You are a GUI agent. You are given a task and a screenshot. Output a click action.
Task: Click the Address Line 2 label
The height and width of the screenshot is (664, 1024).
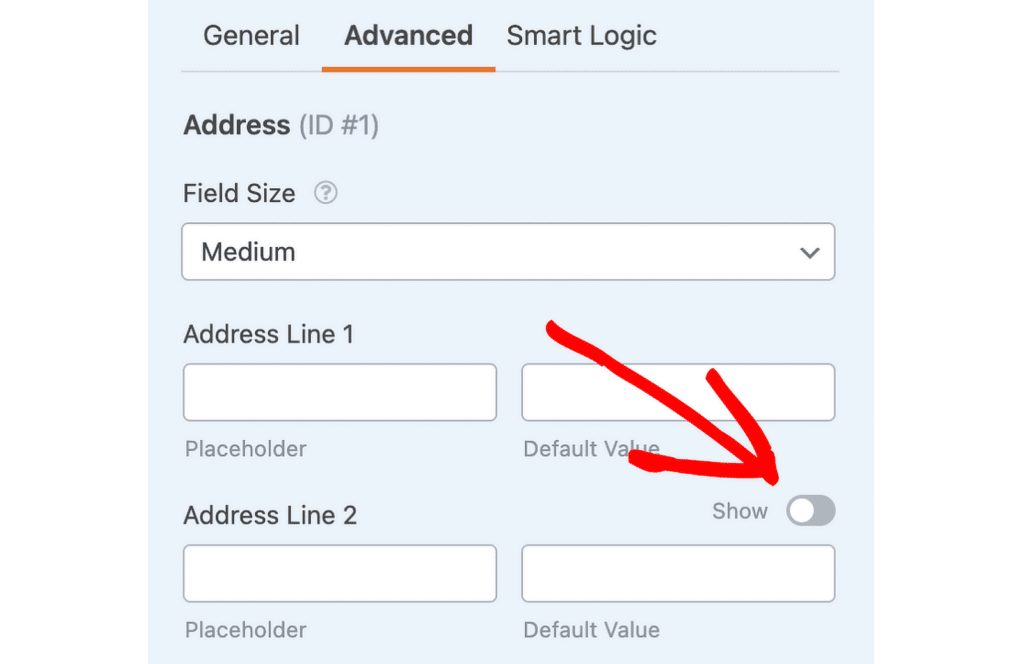[x=268, y=515]
